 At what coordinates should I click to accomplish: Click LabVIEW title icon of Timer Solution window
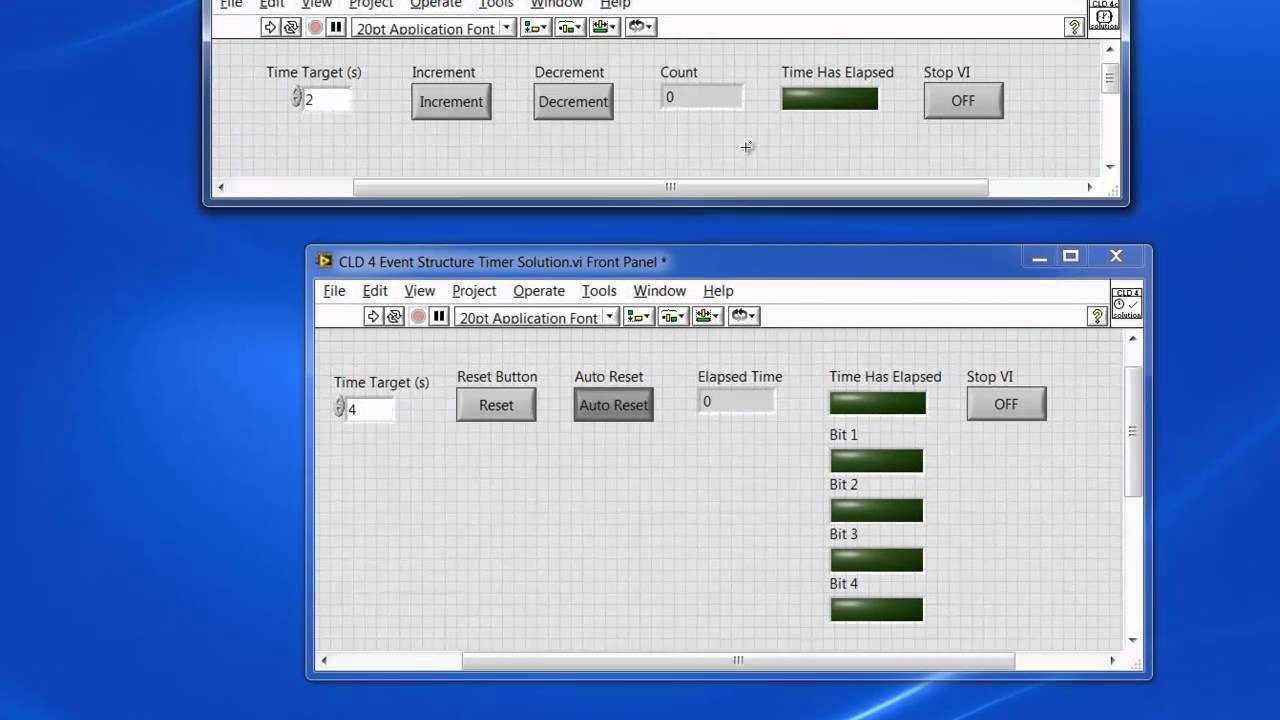[x=324, y=261]
